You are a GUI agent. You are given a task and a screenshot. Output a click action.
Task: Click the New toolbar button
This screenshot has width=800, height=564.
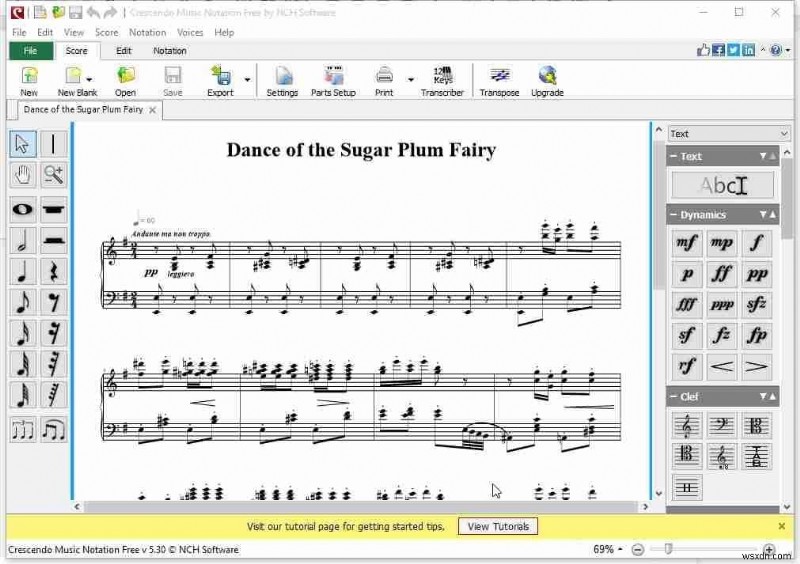pos(29,82)
